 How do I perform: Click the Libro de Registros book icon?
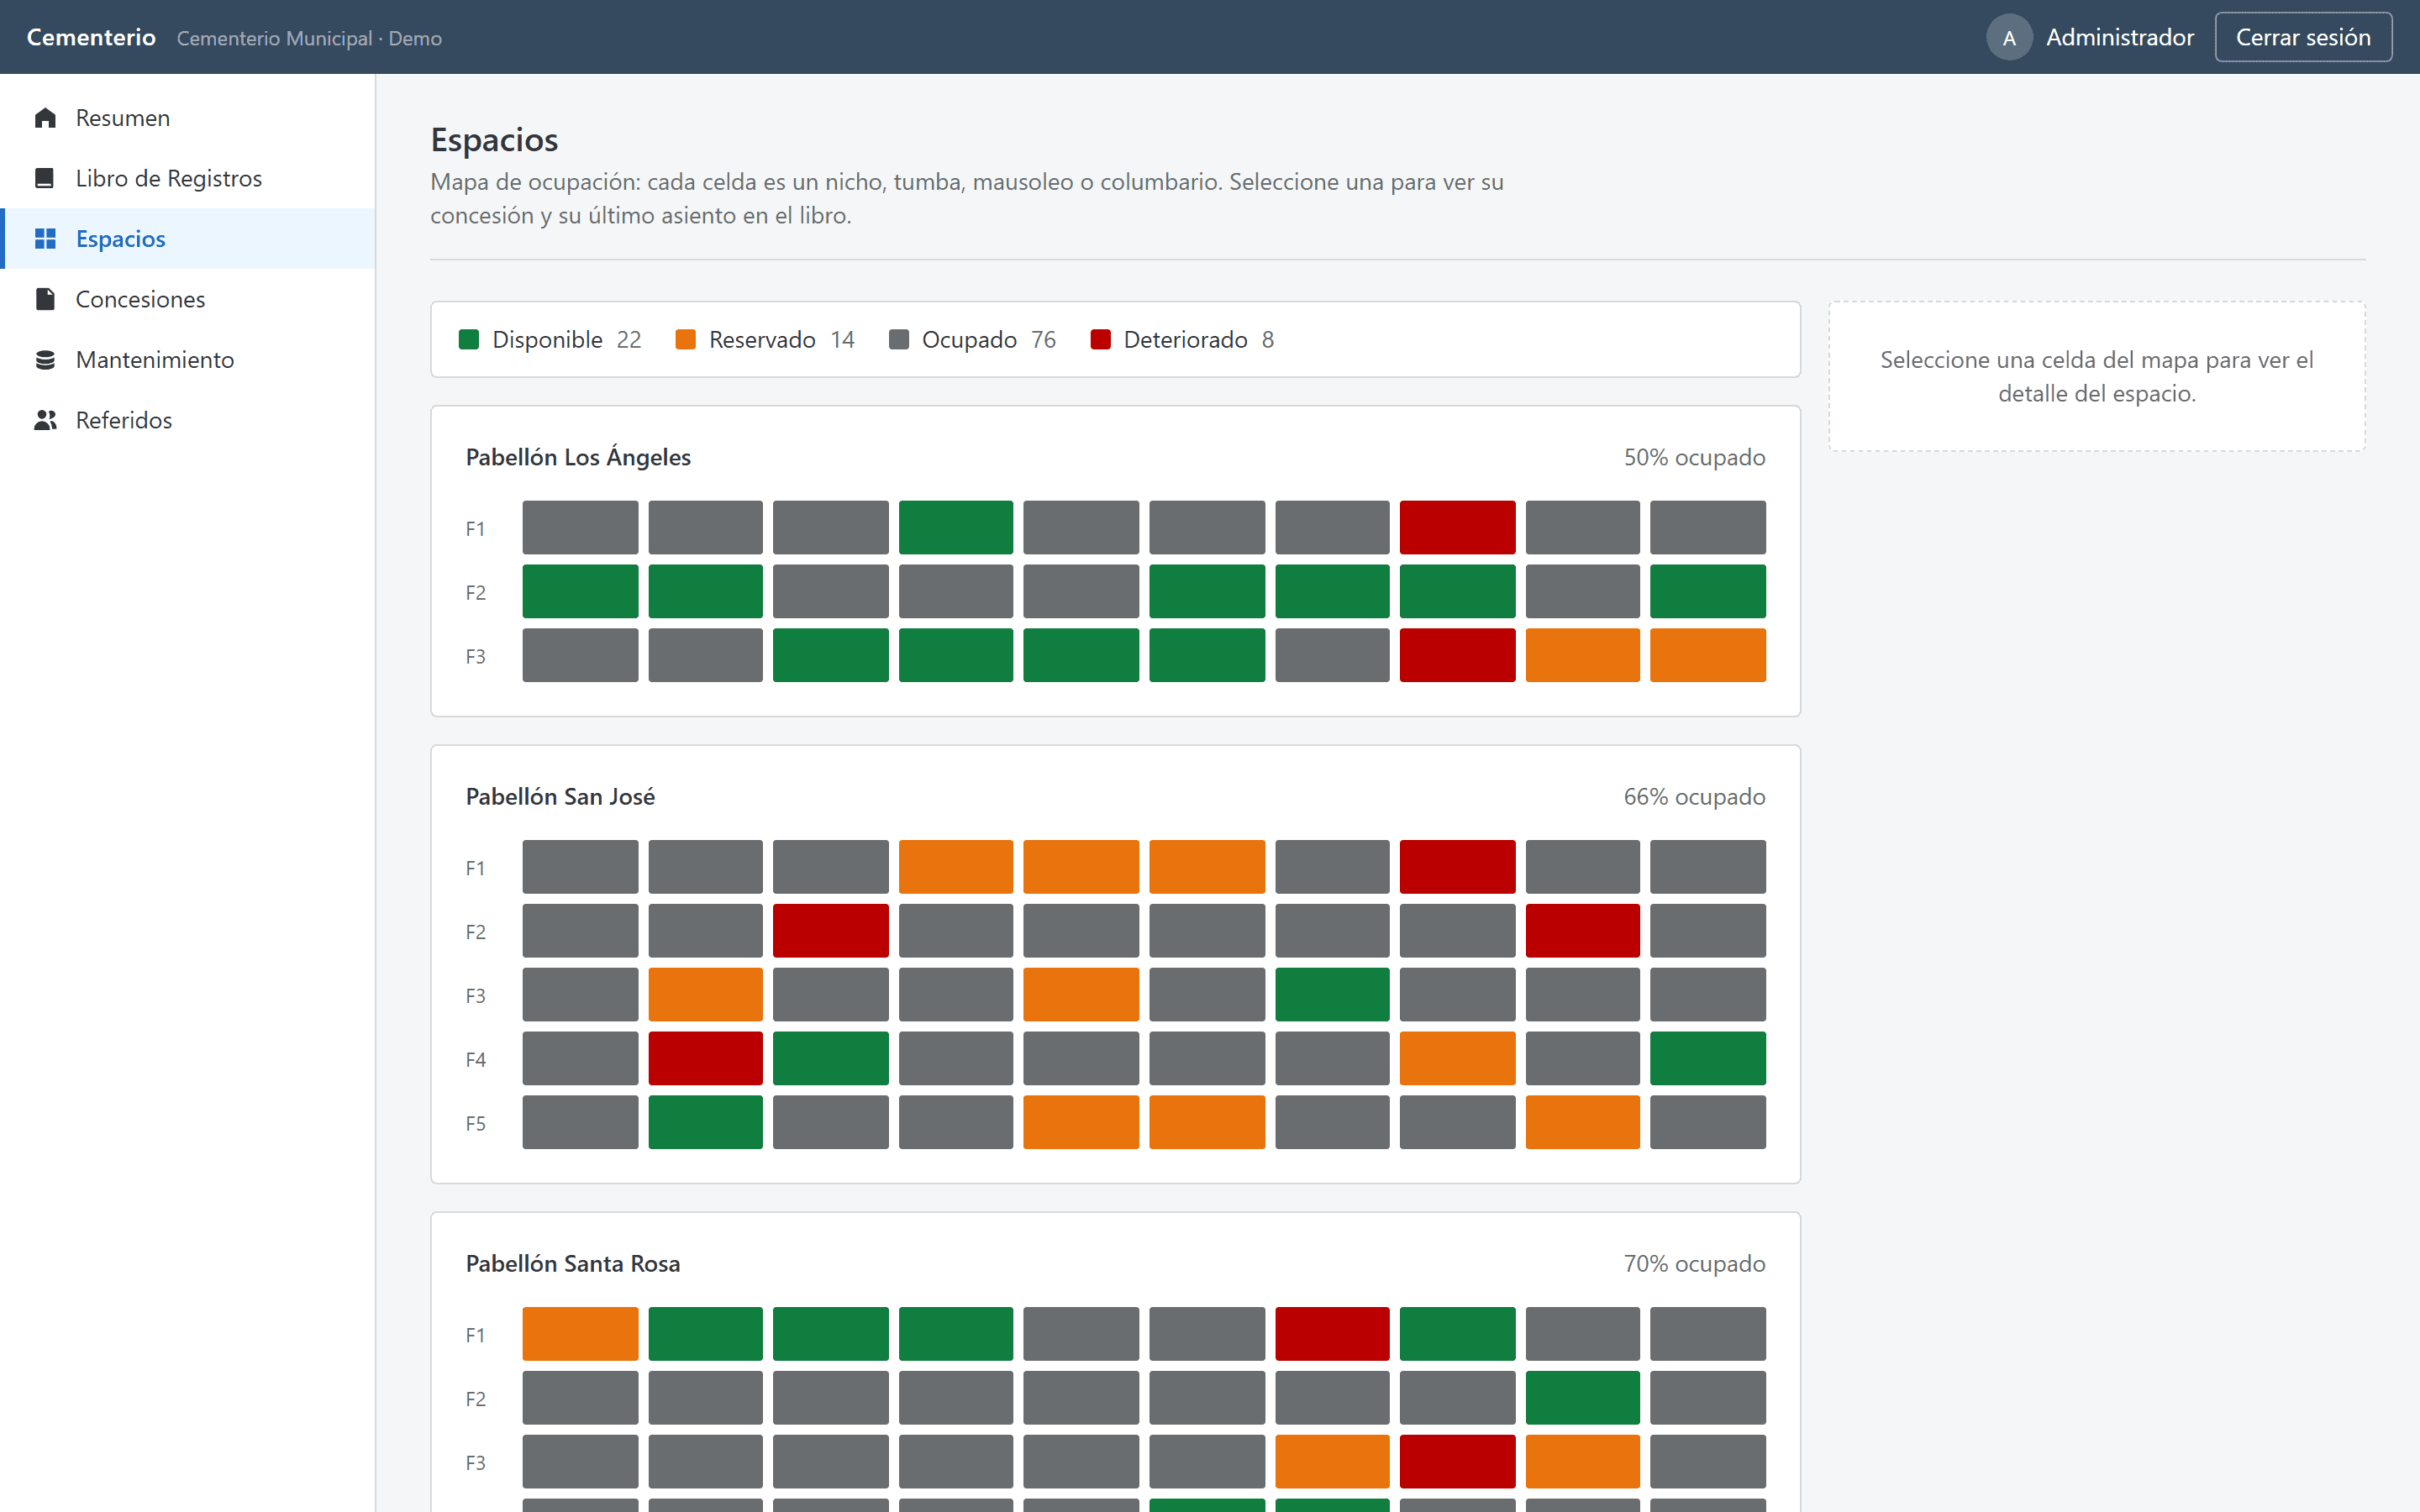[x=45, y=178]
